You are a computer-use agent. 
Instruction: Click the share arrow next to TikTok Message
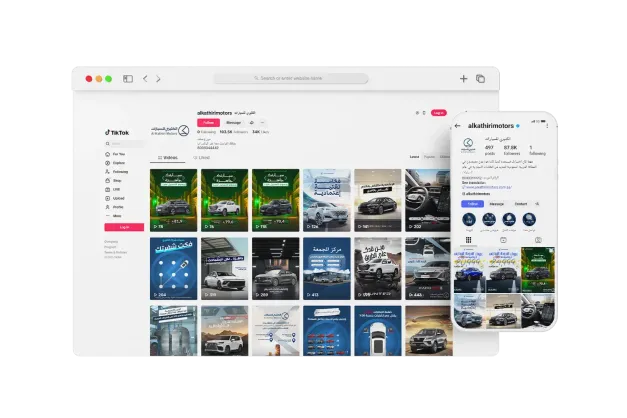click(252, 123)
